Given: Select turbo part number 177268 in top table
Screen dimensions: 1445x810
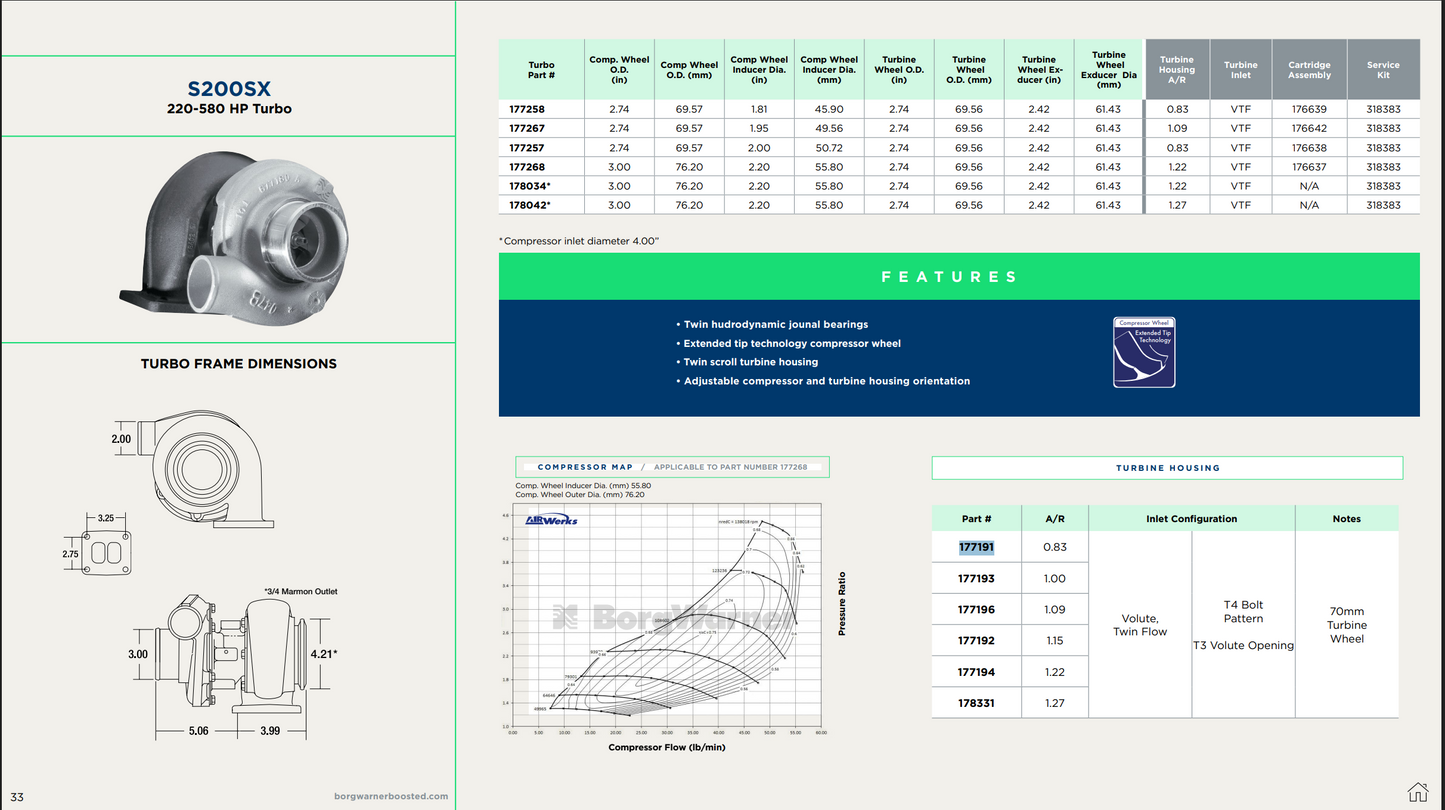Looking at the screenshot, I should [x=527, y=167].
